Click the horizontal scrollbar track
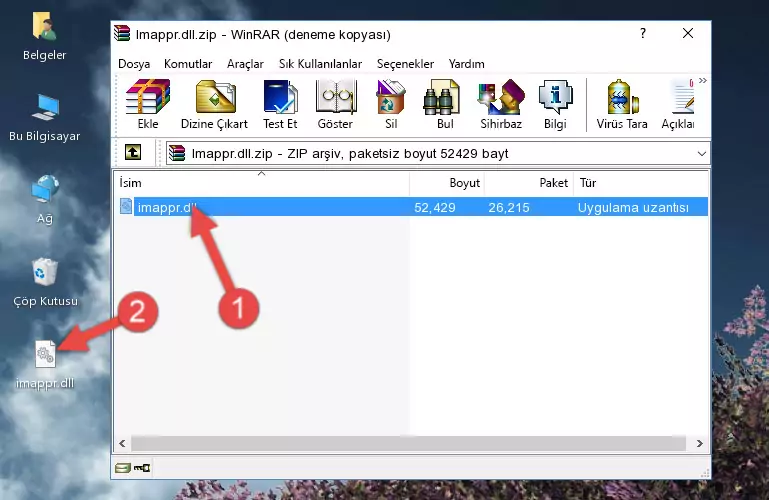This screenshot has width=769, height=500. 408,443
